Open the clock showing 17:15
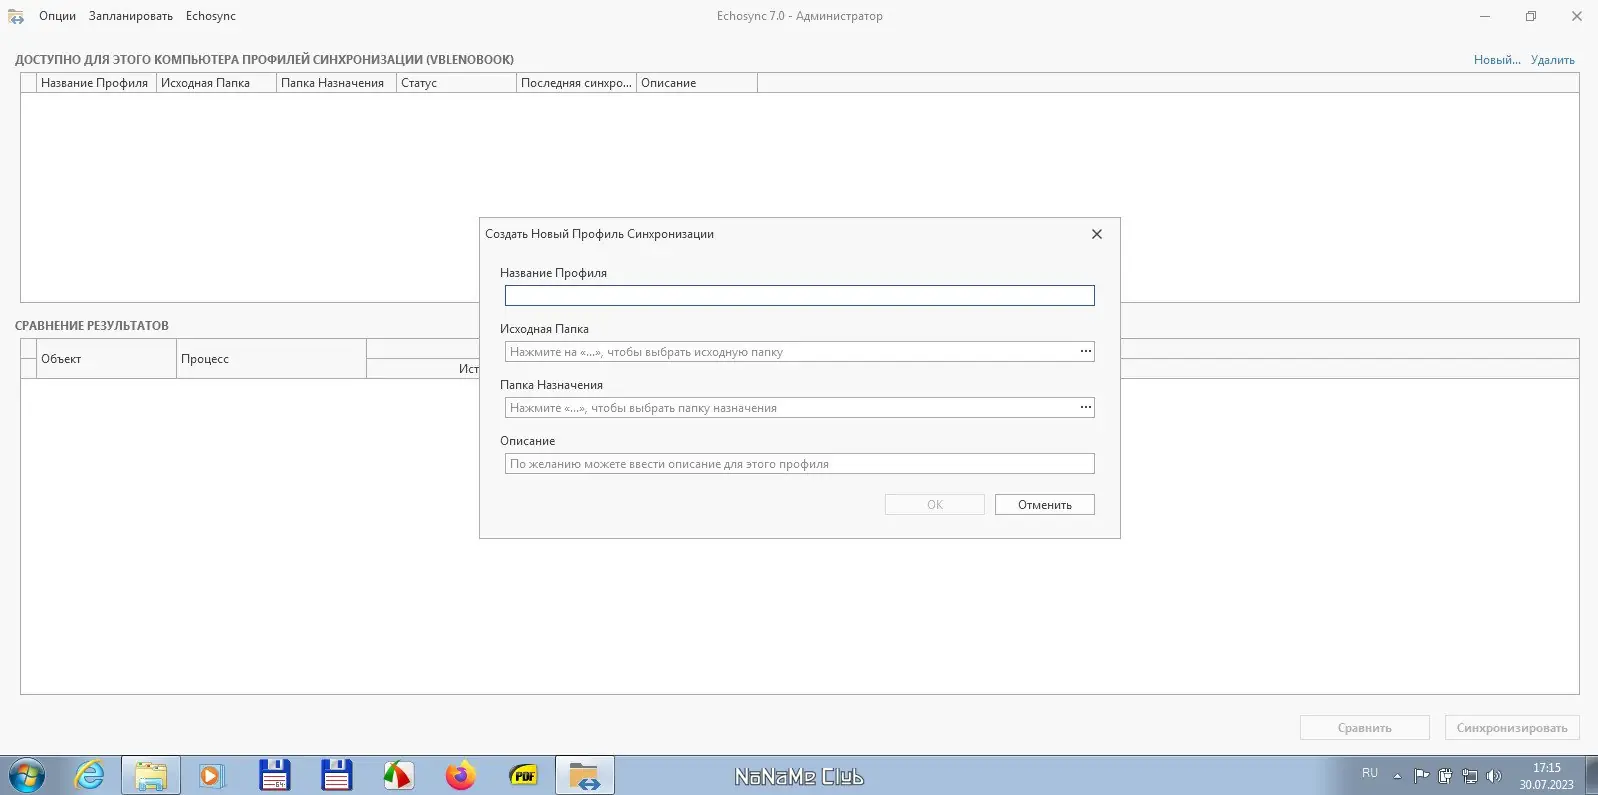Screen dimensions: 1598x795 click(1546, 776)
